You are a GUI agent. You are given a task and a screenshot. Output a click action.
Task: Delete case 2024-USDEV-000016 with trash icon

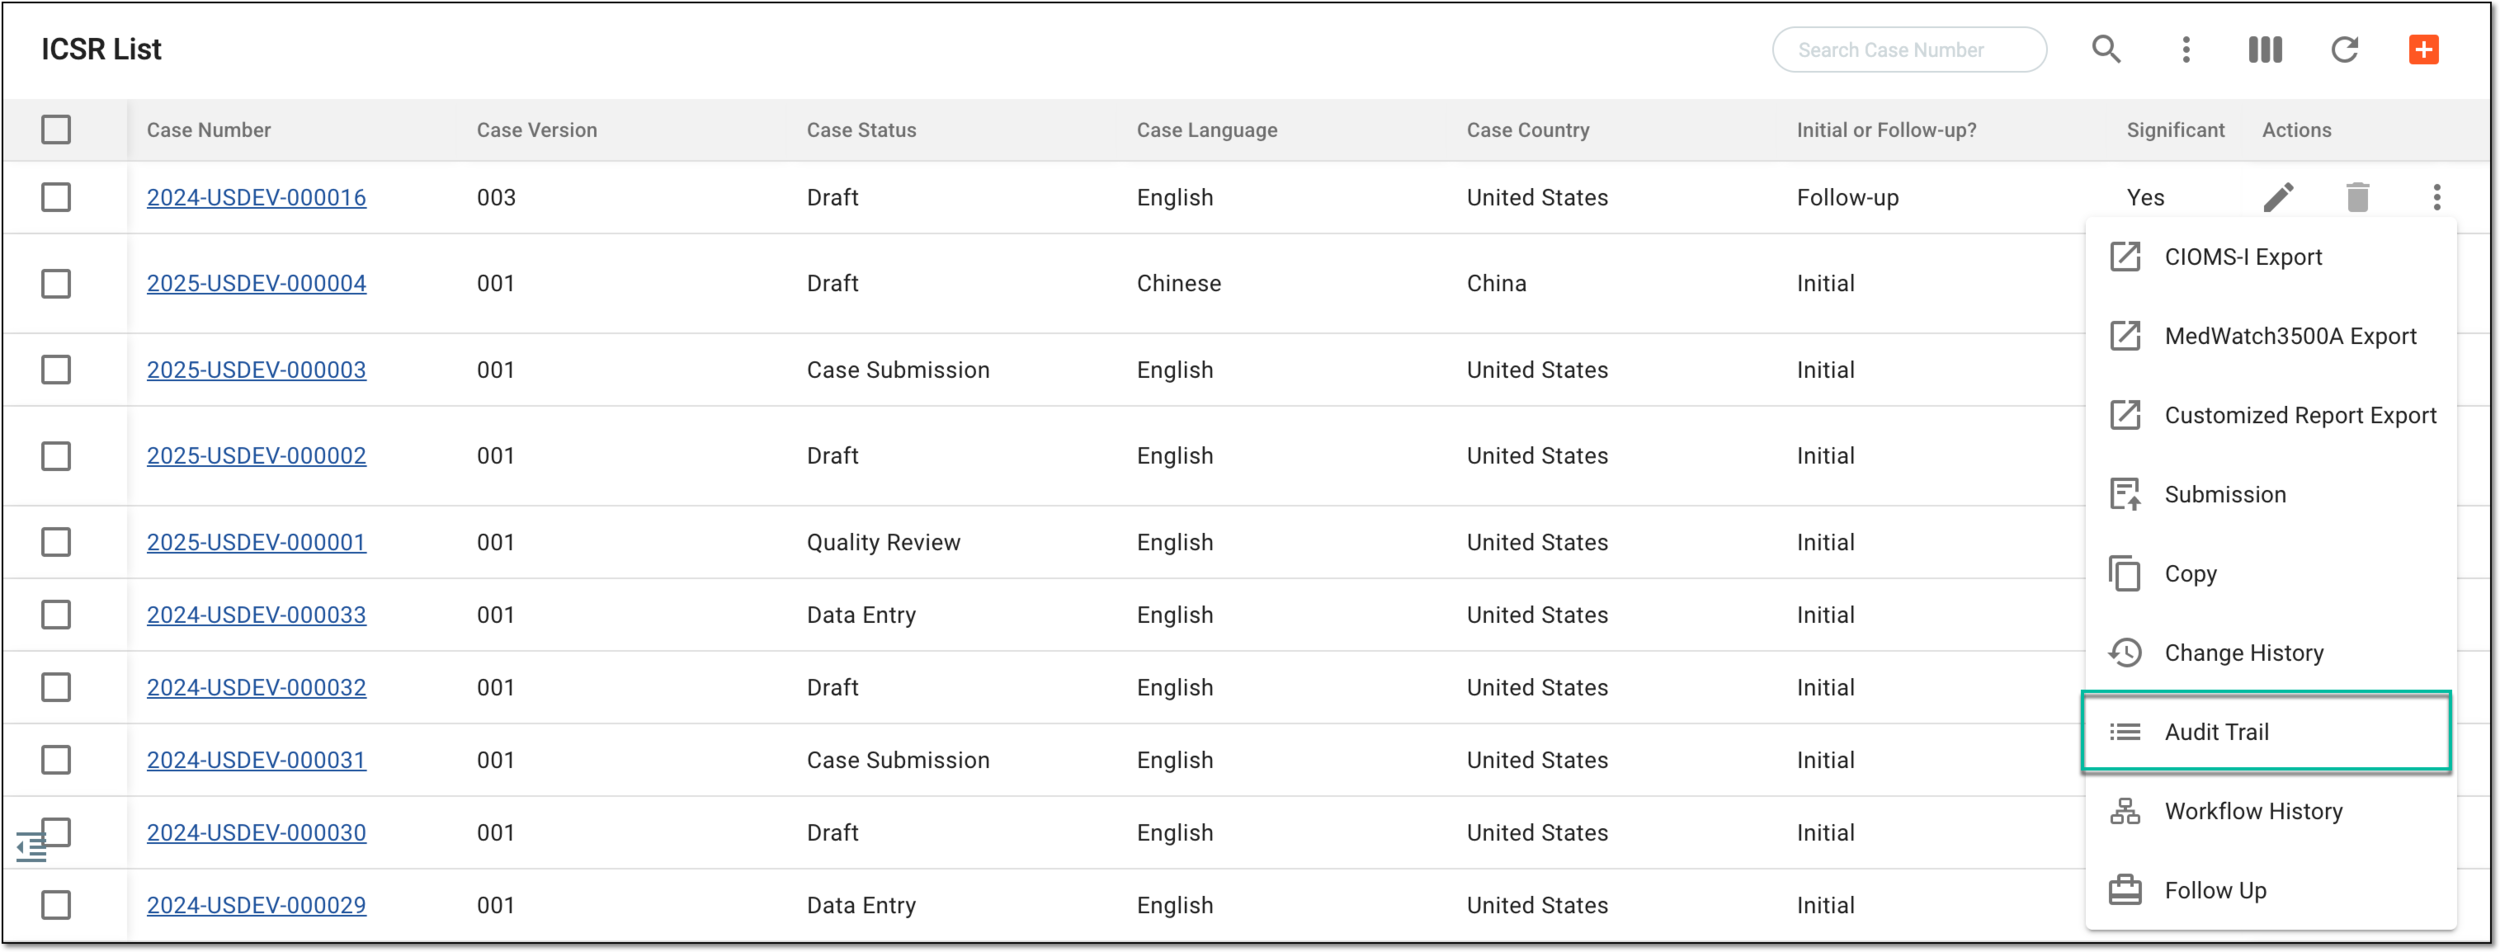[x=2358, y=197]
